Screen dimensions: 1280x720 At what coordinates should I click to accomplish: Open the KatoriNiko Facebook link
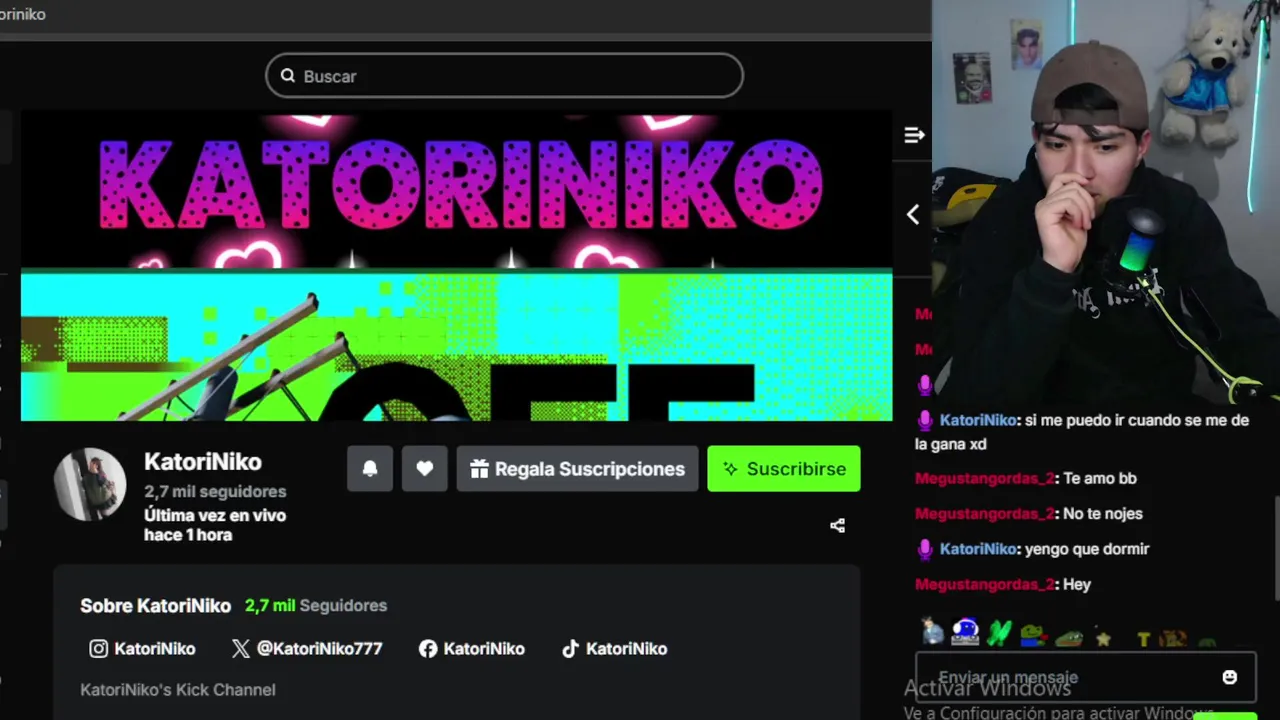click(x=472, y=649)
